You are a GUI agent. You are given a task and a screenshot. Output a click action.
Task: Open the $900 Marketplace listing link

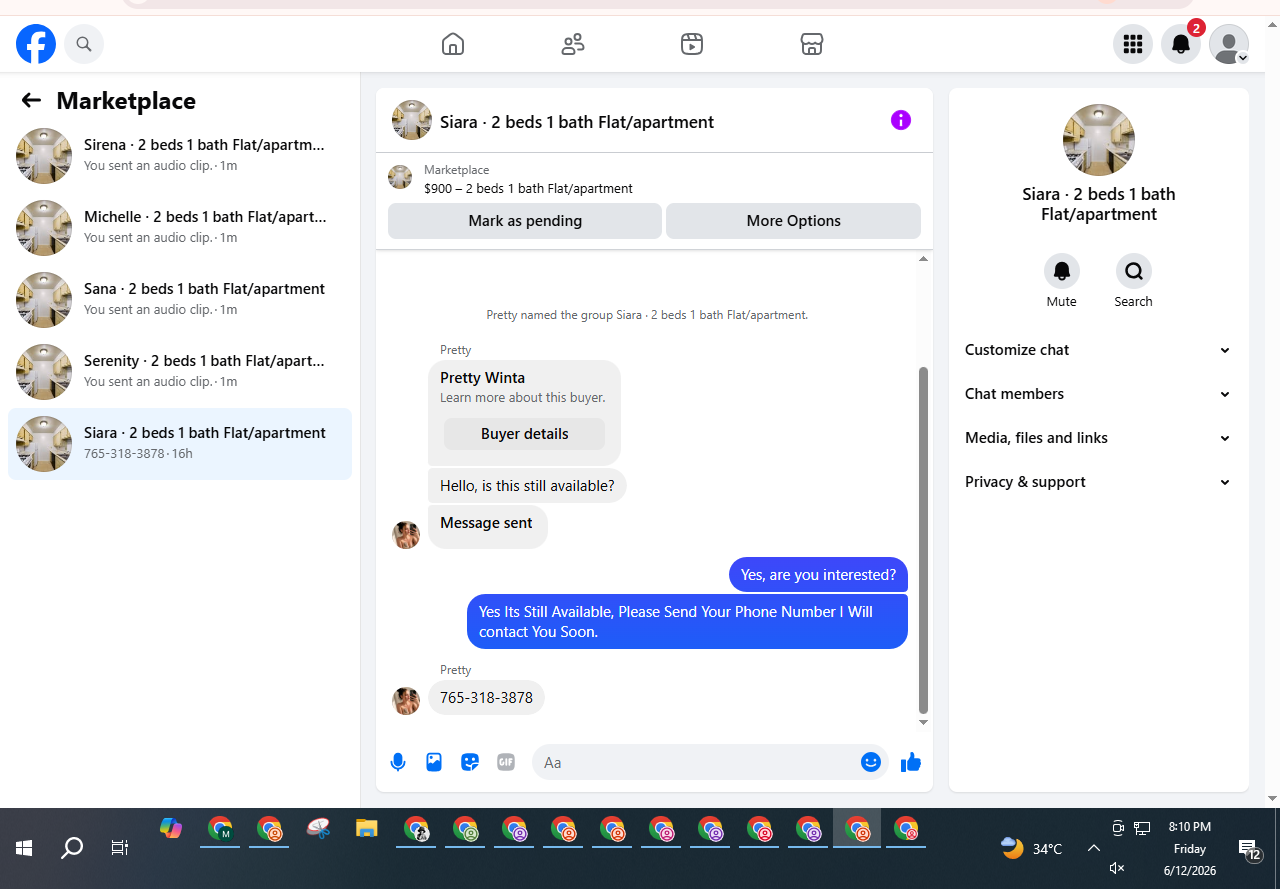[528, 188]
